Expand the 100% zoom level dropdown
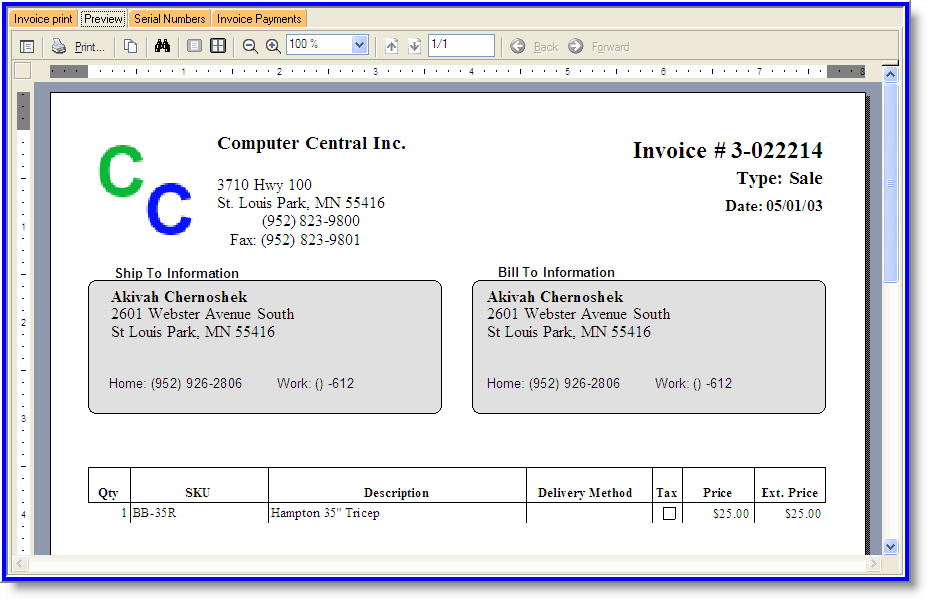The height and width of the screenshot is (599, 927). tap(359, 45)
